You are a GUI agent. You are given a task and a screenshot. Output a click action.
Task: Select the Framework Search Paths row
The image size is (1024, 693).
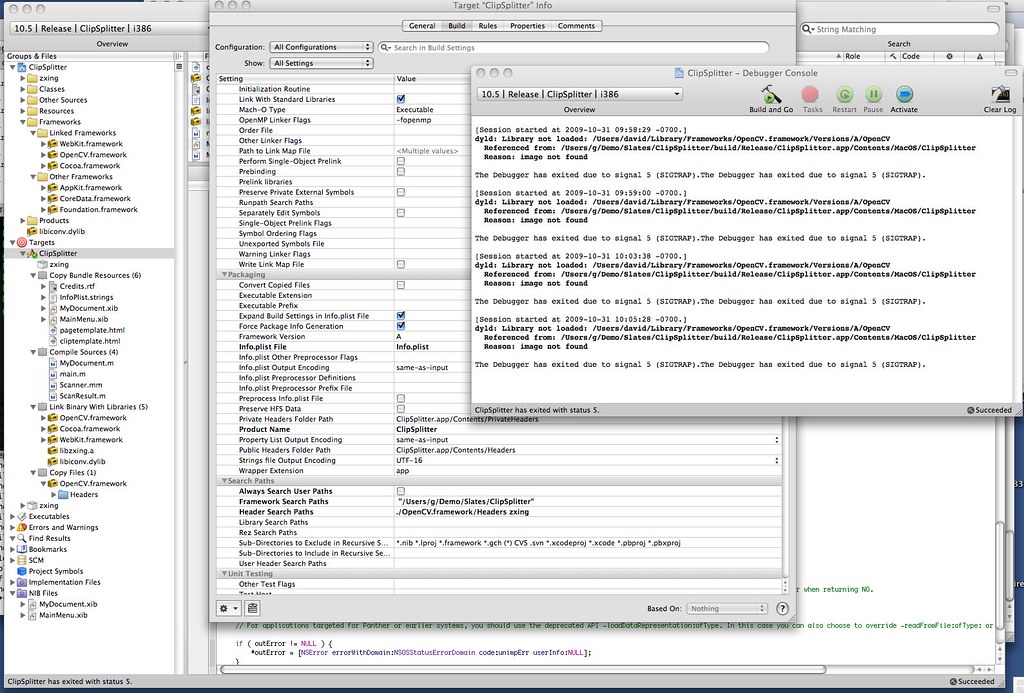[500, 502]
